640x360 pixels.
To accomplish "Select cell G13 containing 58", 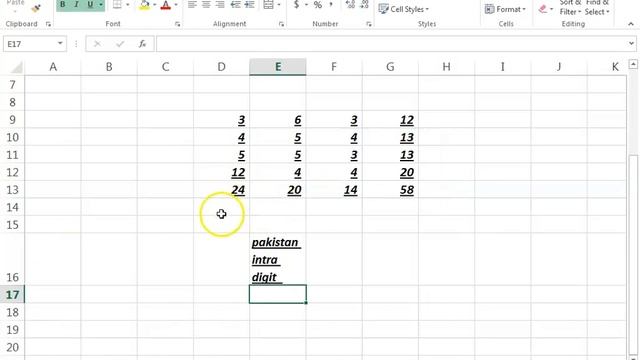I will [x=390, y=190].
